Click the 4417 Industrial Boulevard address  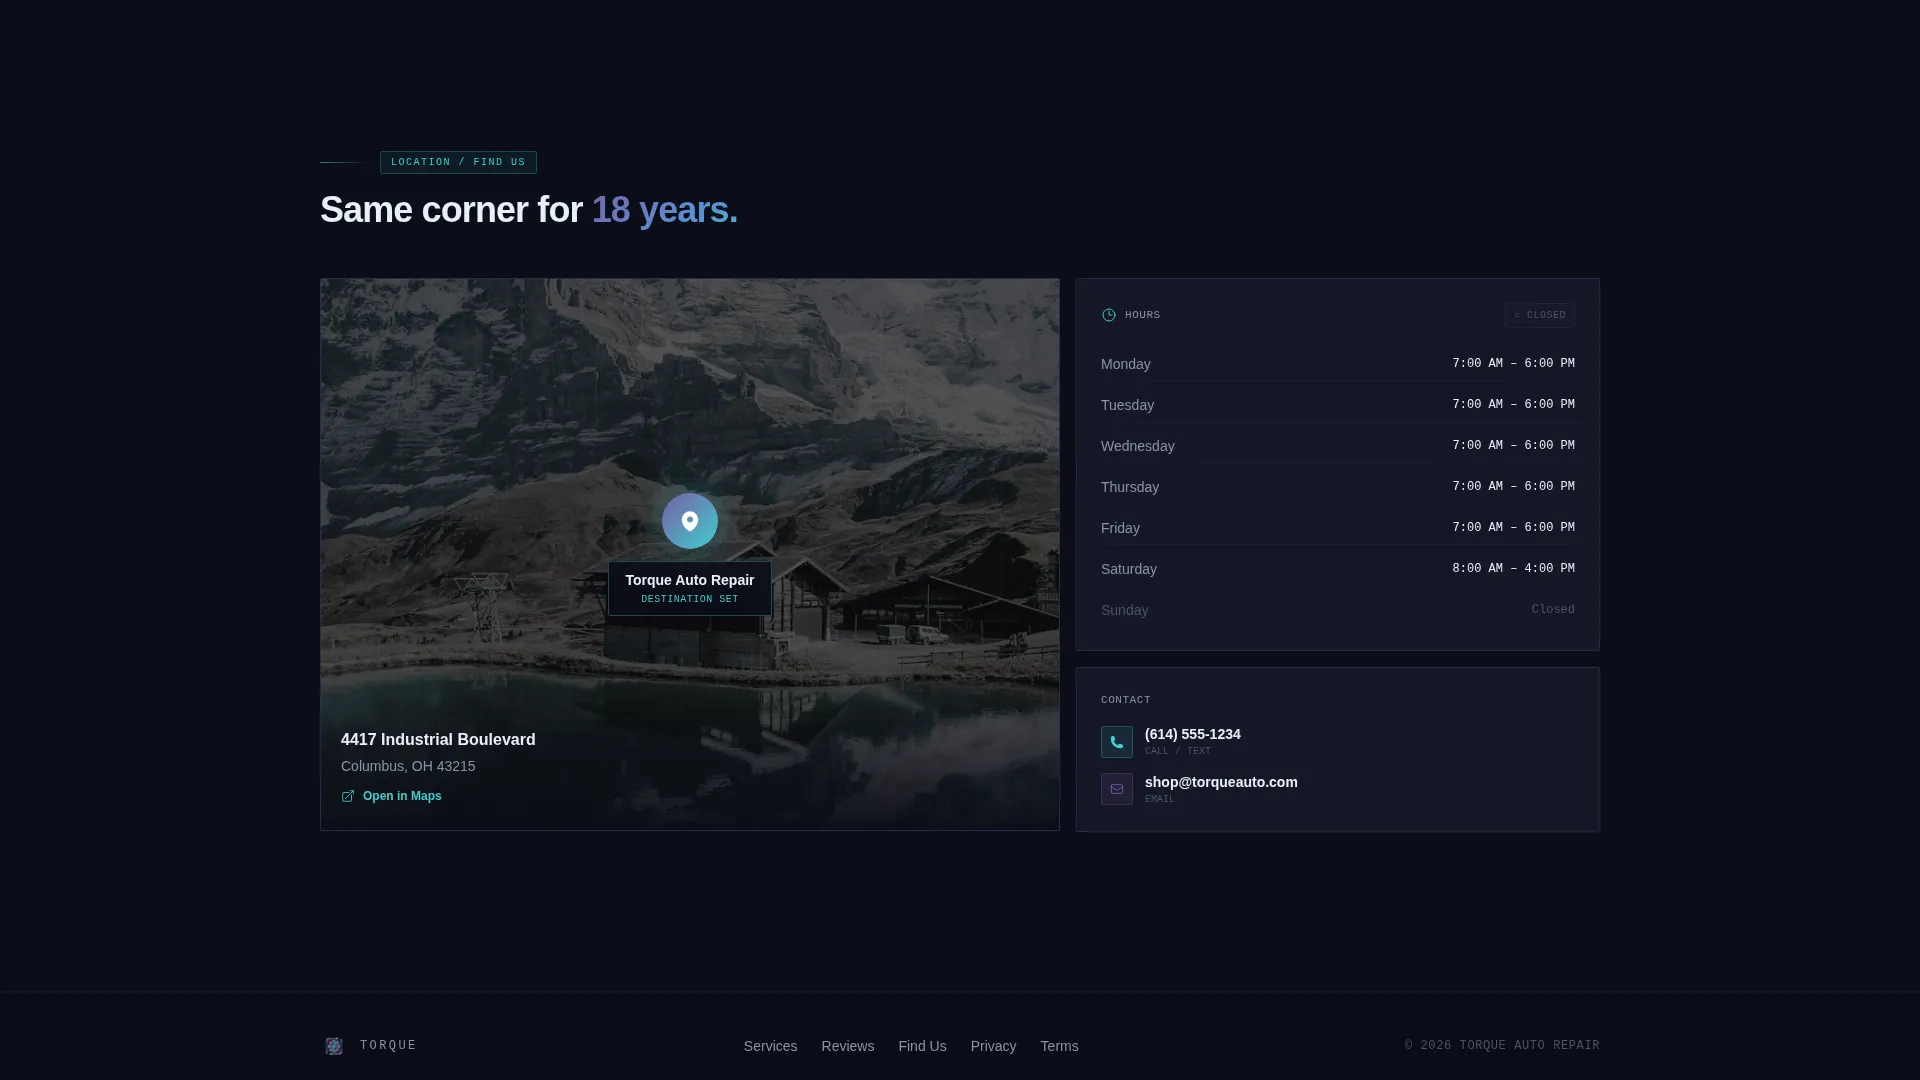click(x=438, y=740)
